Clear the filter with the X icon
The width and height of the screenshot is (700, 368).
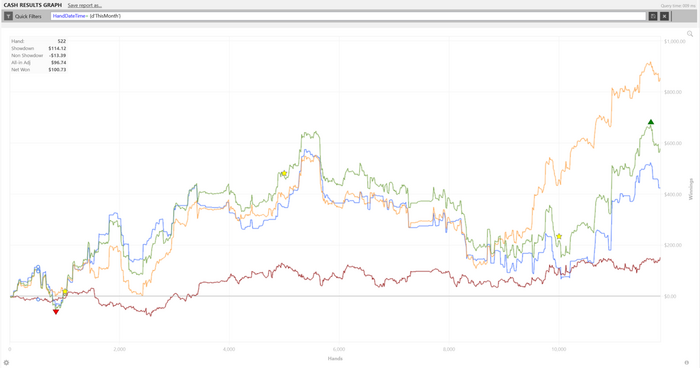coord(664,16)
